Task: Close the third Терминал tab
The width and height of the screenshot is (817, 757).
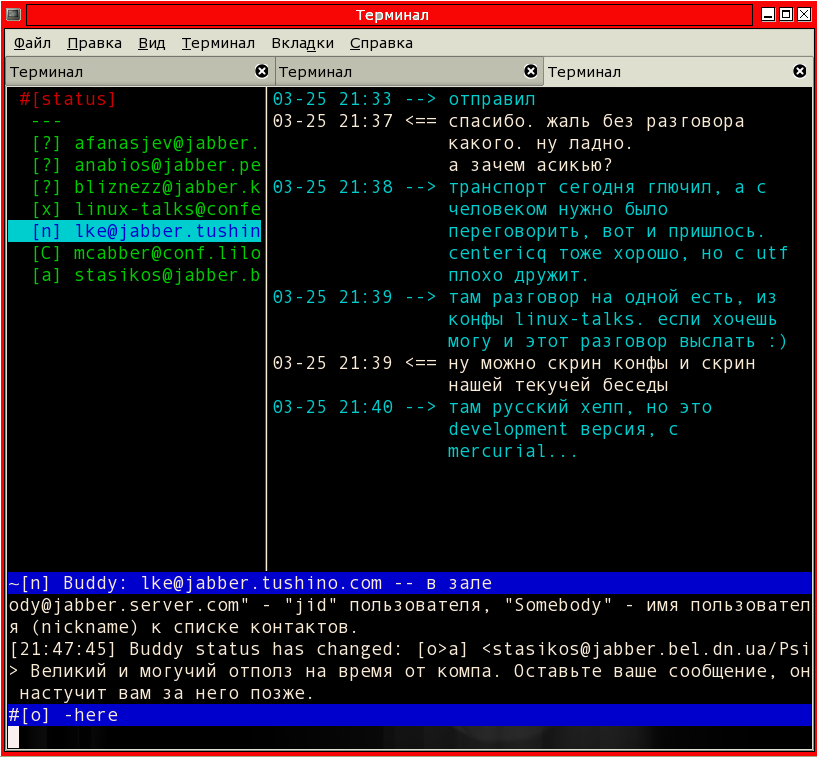Action: (799, 71)
